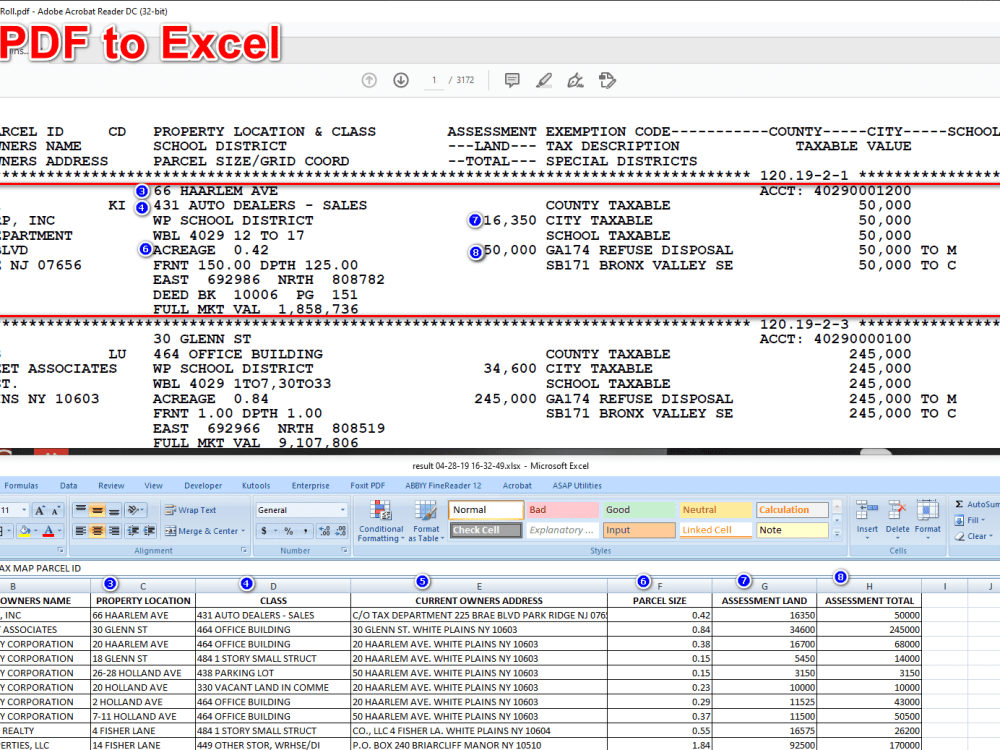The width and height of the screenshot is (1000, 750).
Task: Click the stamp tool icon in Acrobat
Action: coord(607,80)
